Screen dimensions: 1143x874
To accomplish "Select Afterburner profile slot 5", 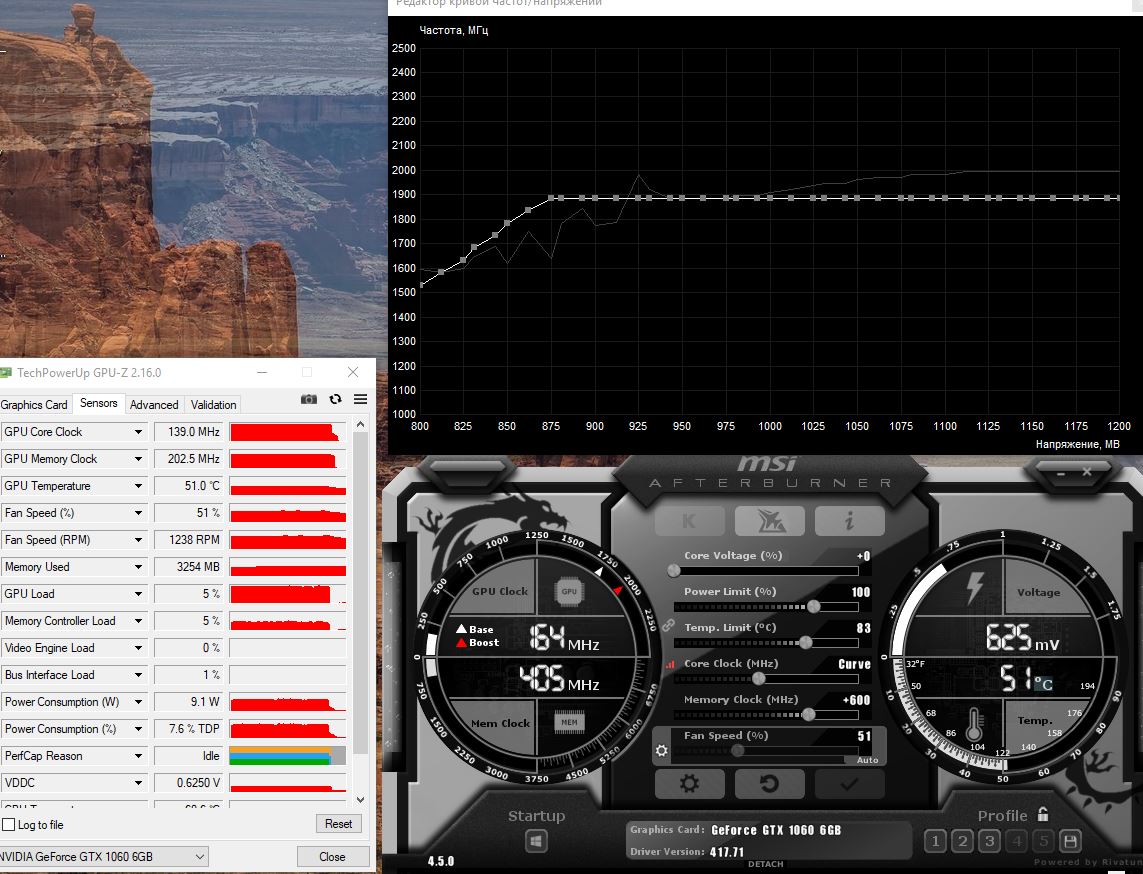I will 1044,841.
